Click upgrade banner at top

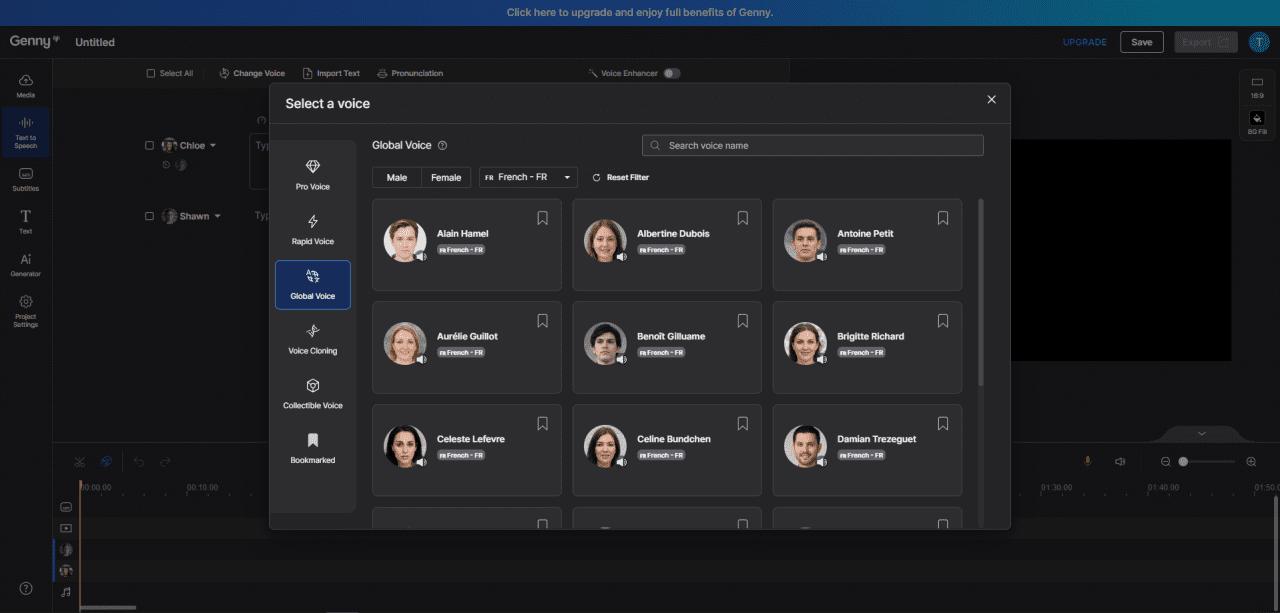coord(640,13)
